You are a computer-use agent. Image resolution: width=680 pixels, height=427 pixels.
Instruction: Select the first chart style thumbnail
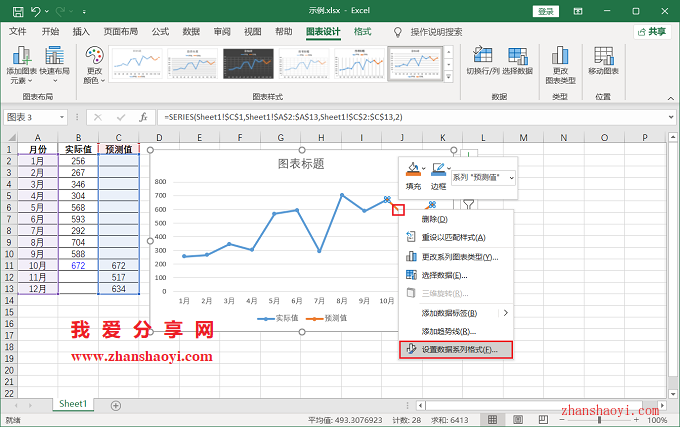(137, 64)
